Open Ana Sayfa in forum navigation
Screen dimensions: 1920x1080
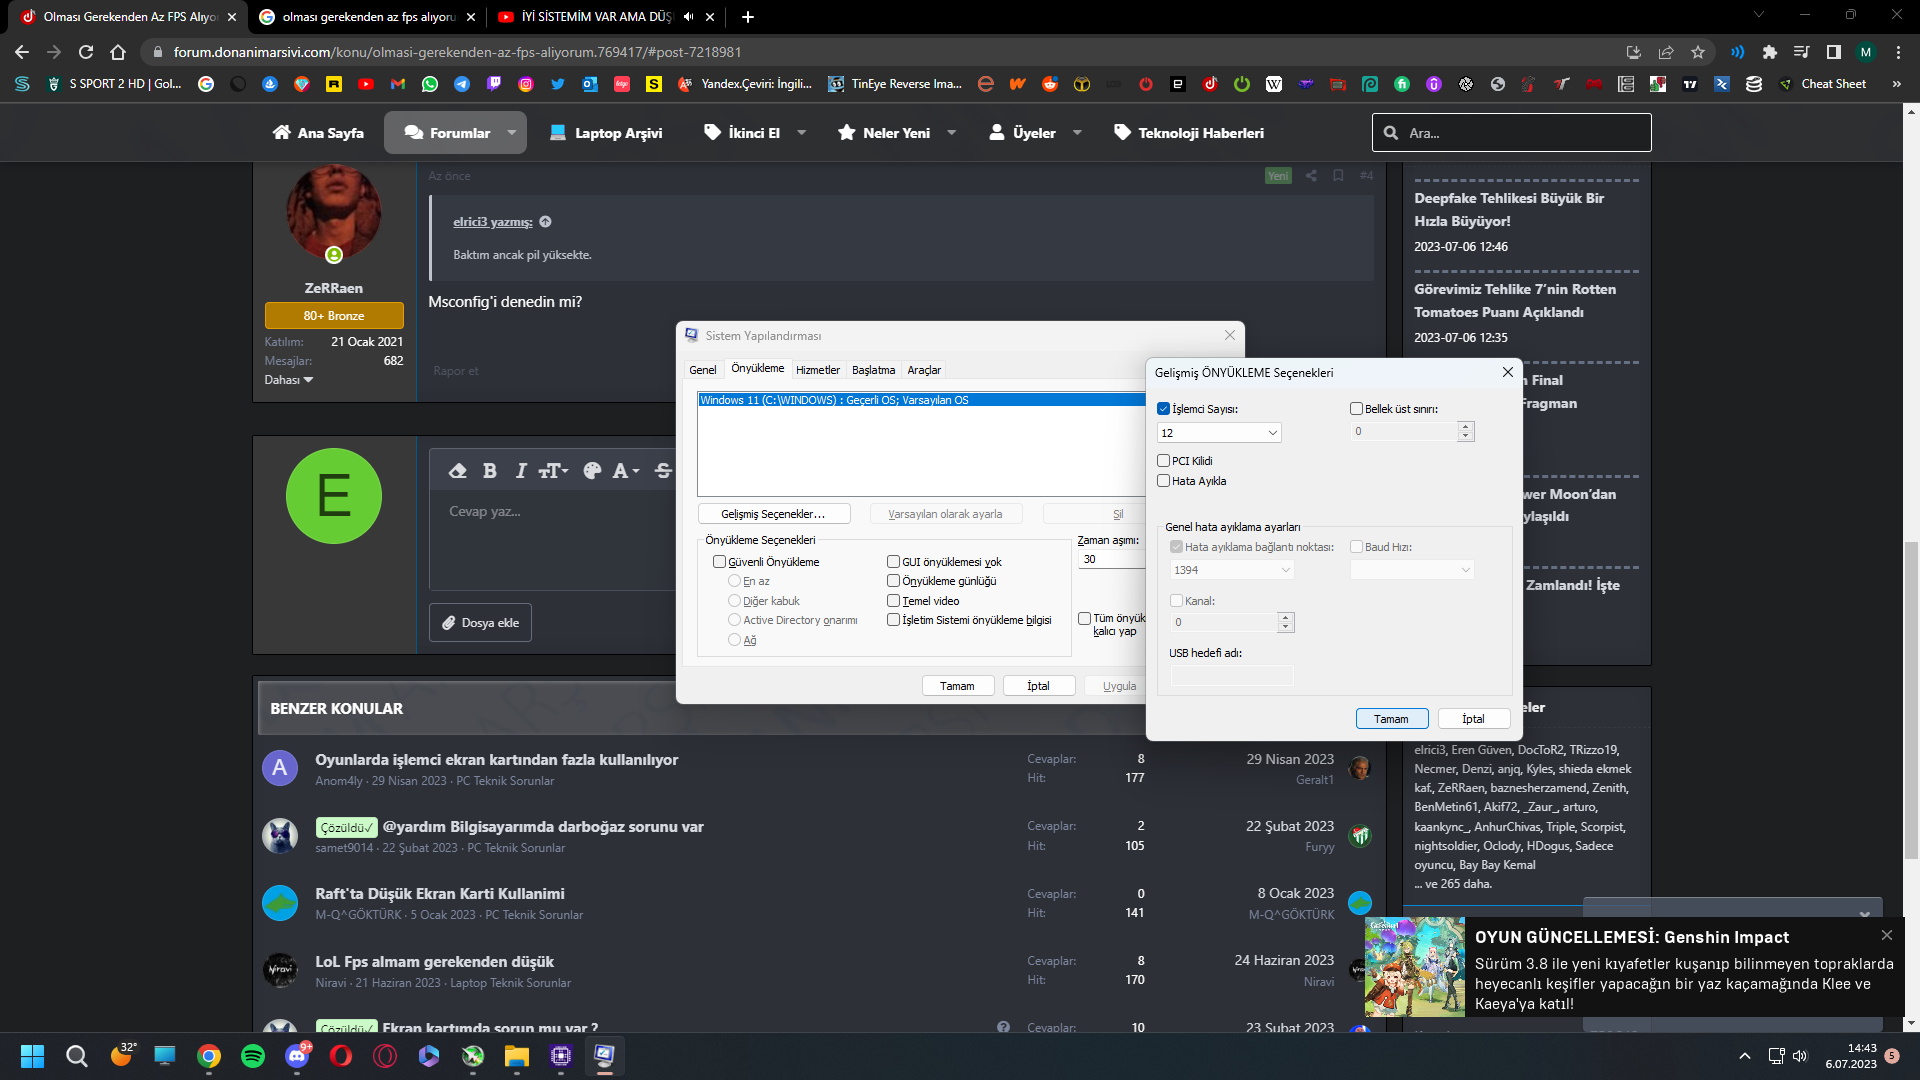(x=318, y=133)
